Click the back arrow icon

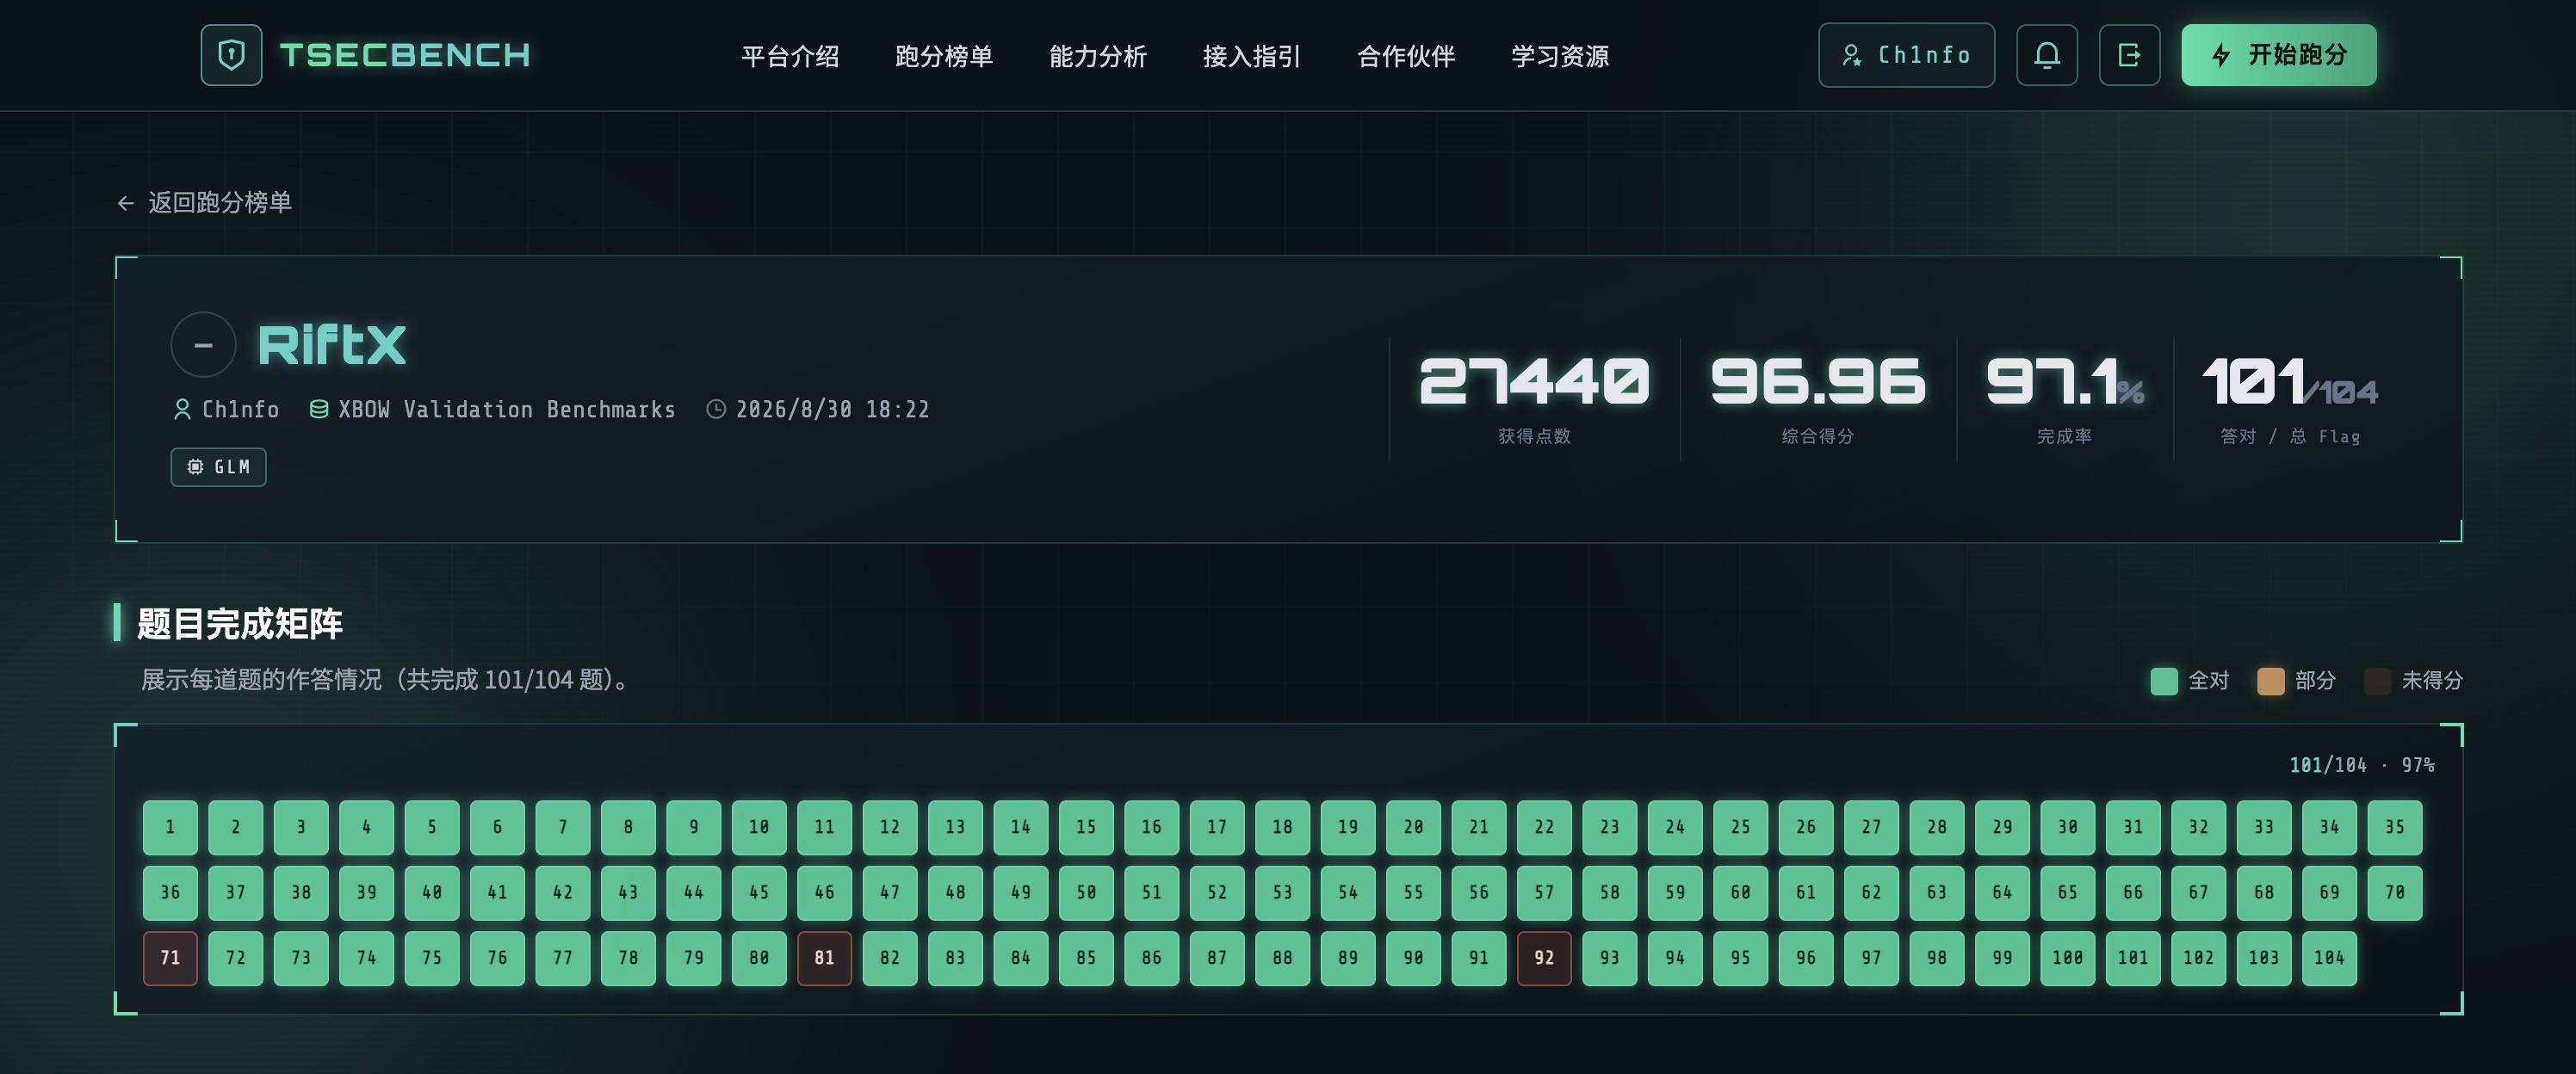point(125,203)
